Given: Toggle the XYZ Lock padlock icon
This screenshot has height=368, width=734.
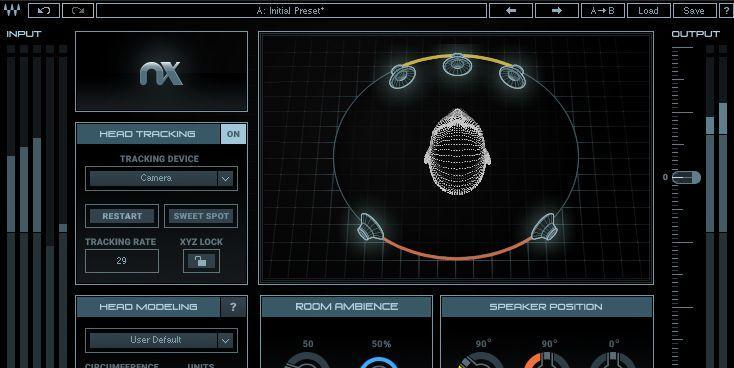Looking at the screenshot, I should point(201,261).
